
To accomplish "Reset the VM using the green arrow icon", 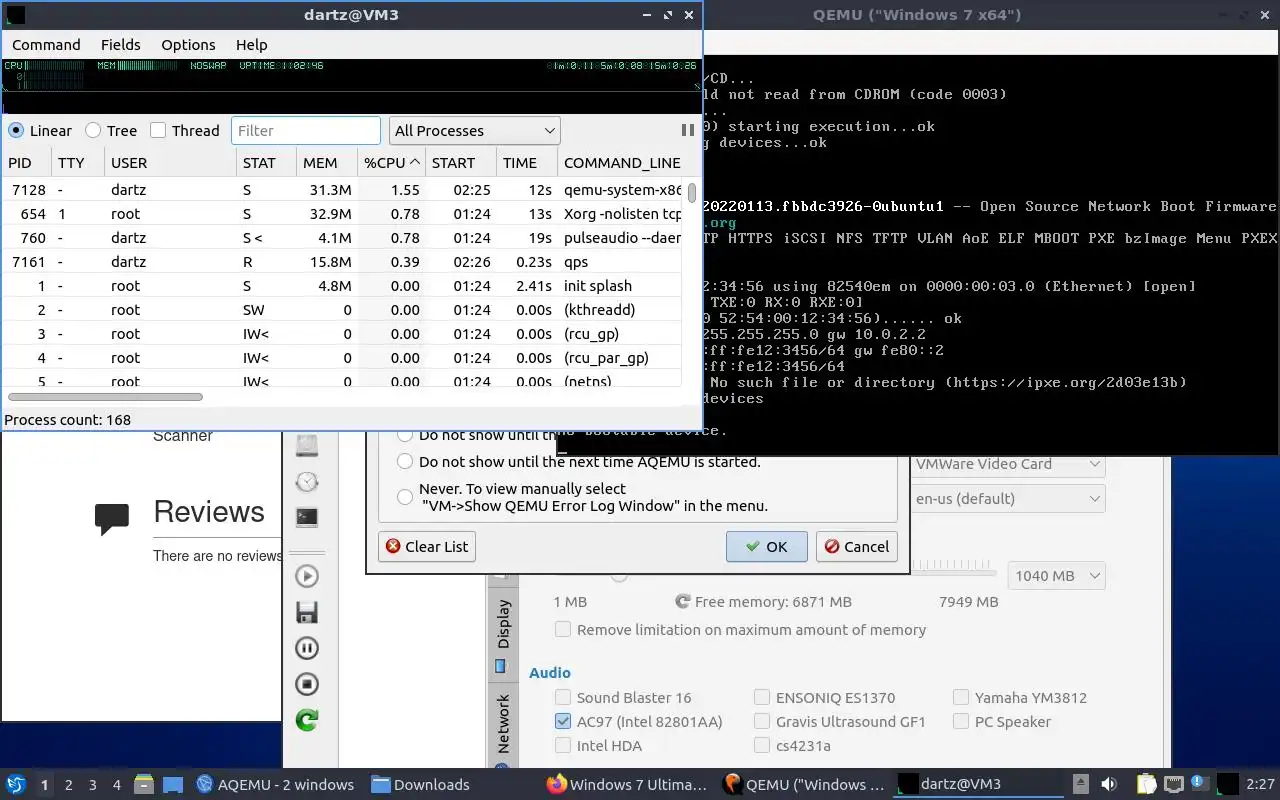I will [307, 720].
